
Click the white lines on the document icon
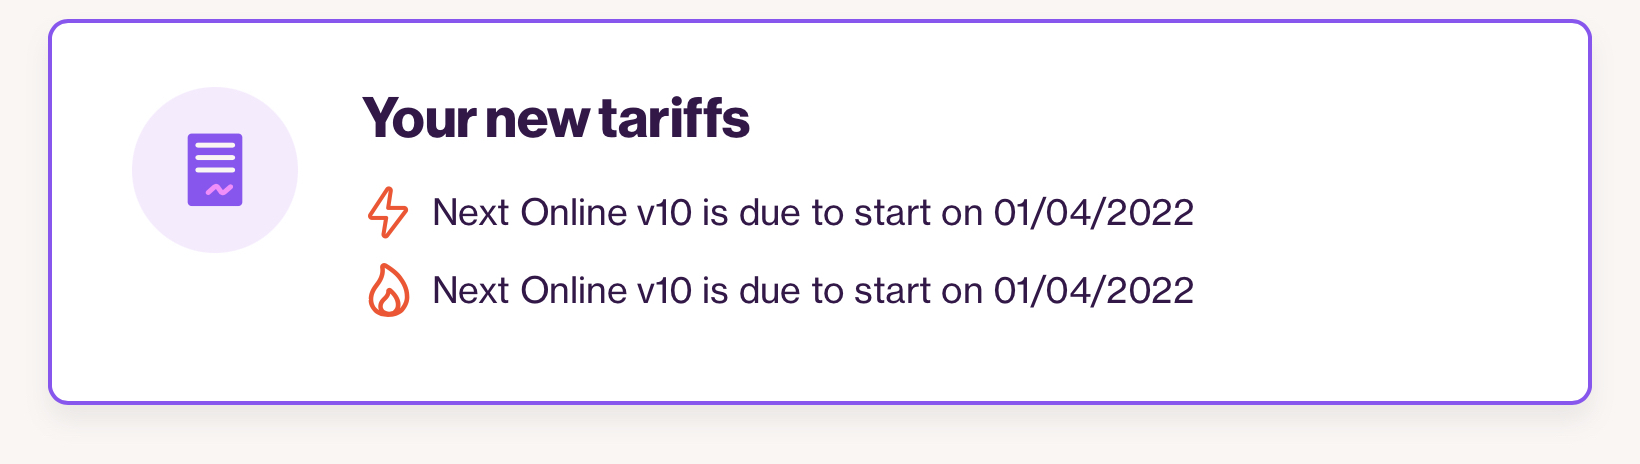pos(215,158)
